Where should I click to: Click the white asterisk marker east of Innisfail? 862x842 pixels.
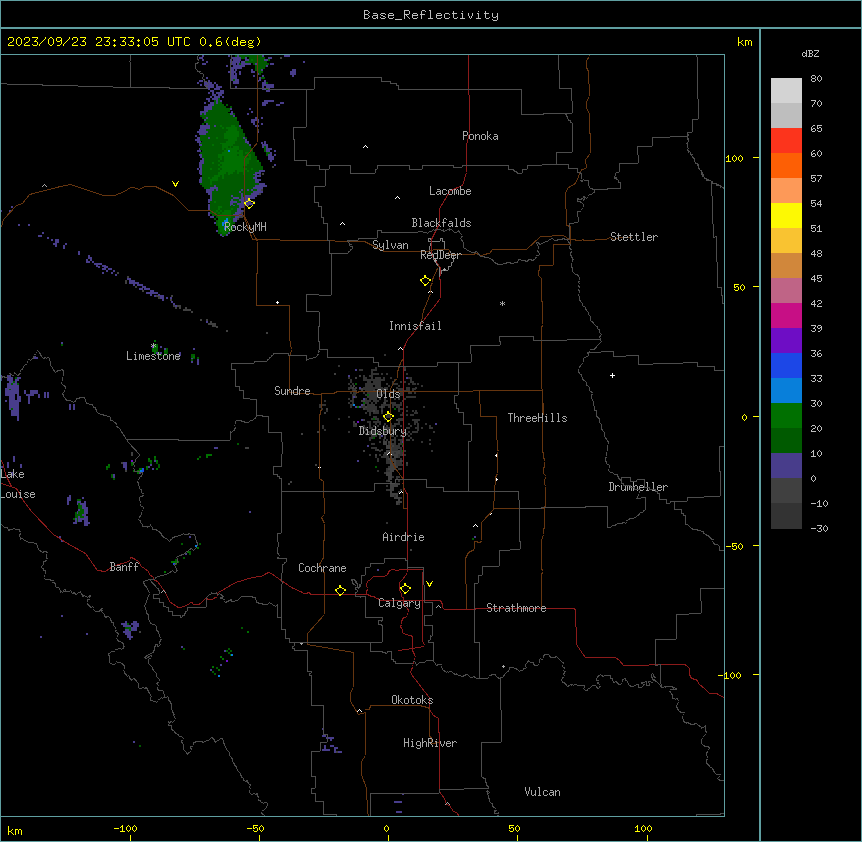[x=502, y=303]
